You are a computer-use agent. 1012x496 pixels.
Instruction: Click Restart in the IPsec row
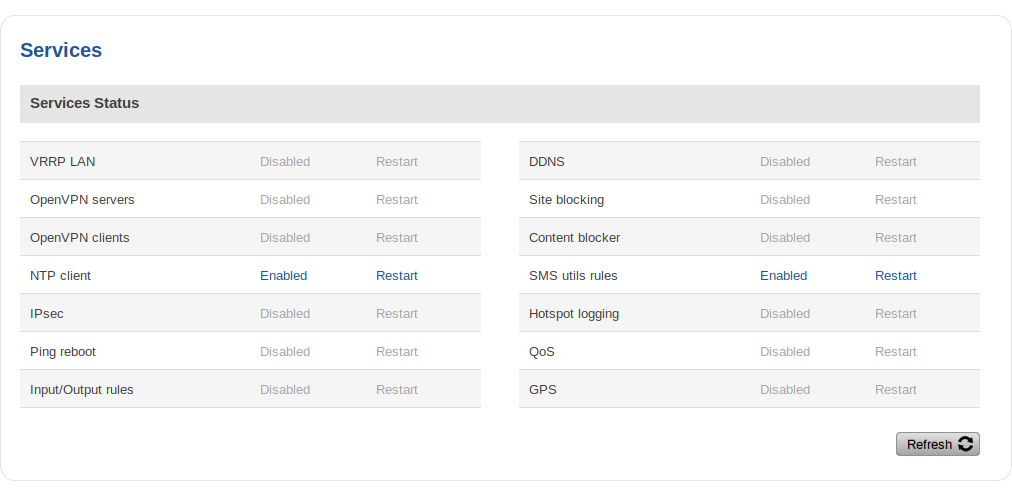(x=397, y=314)
